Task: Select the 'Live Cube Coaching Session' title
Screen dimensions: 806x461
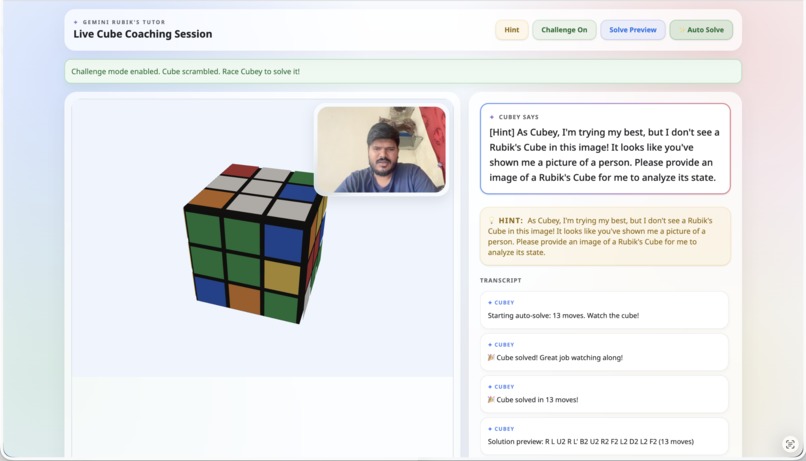Action: tap(142, 34)
